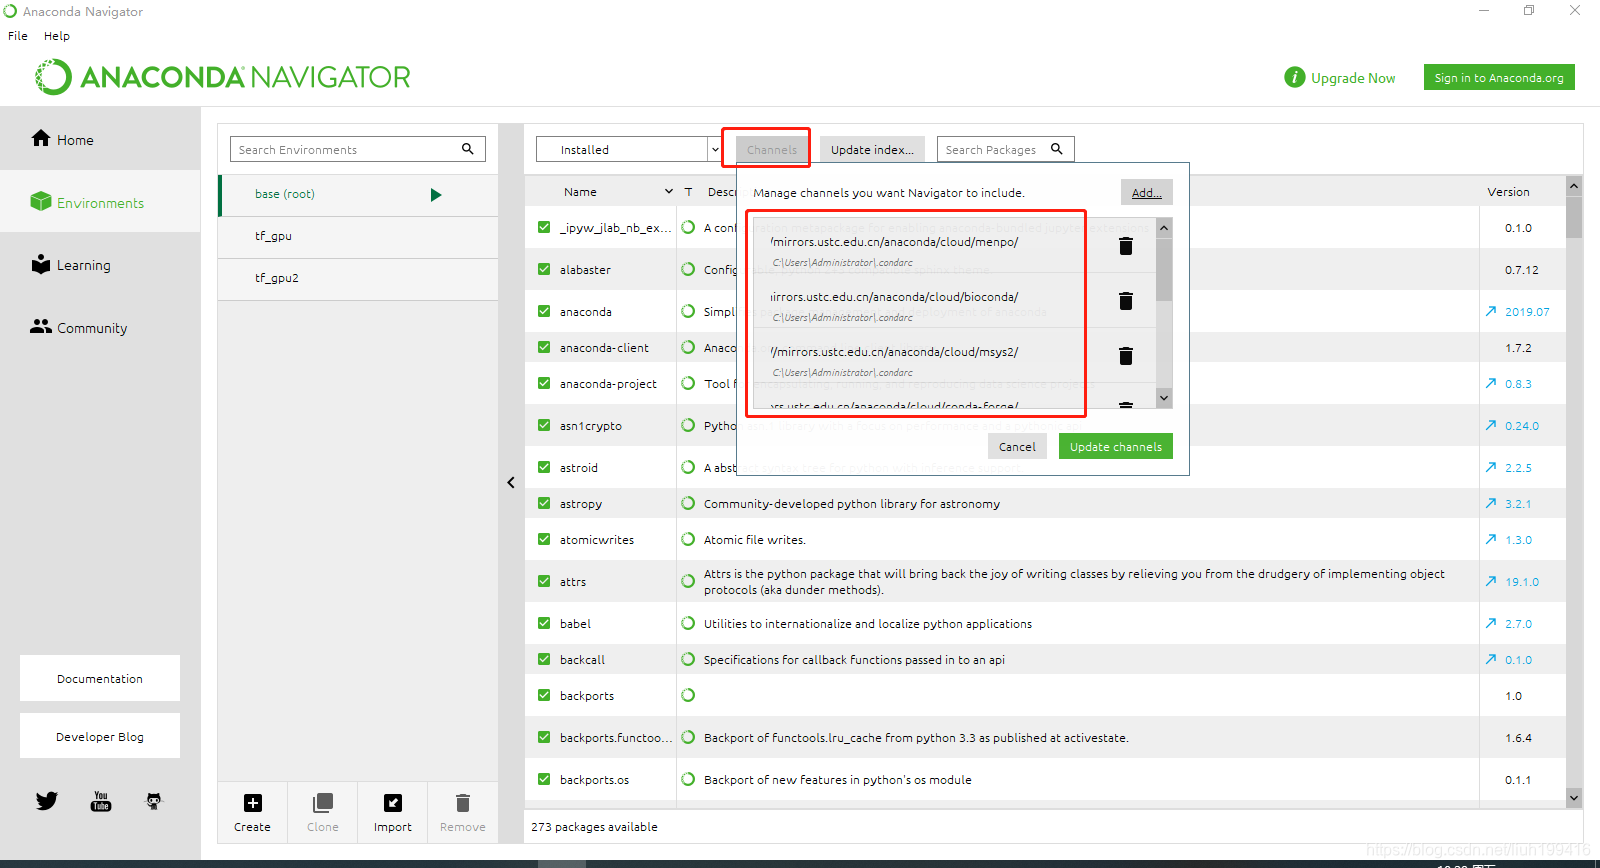Select the tf_gpu2 environment
This screenshot has height=868, width=1600.
pos(358,279)
